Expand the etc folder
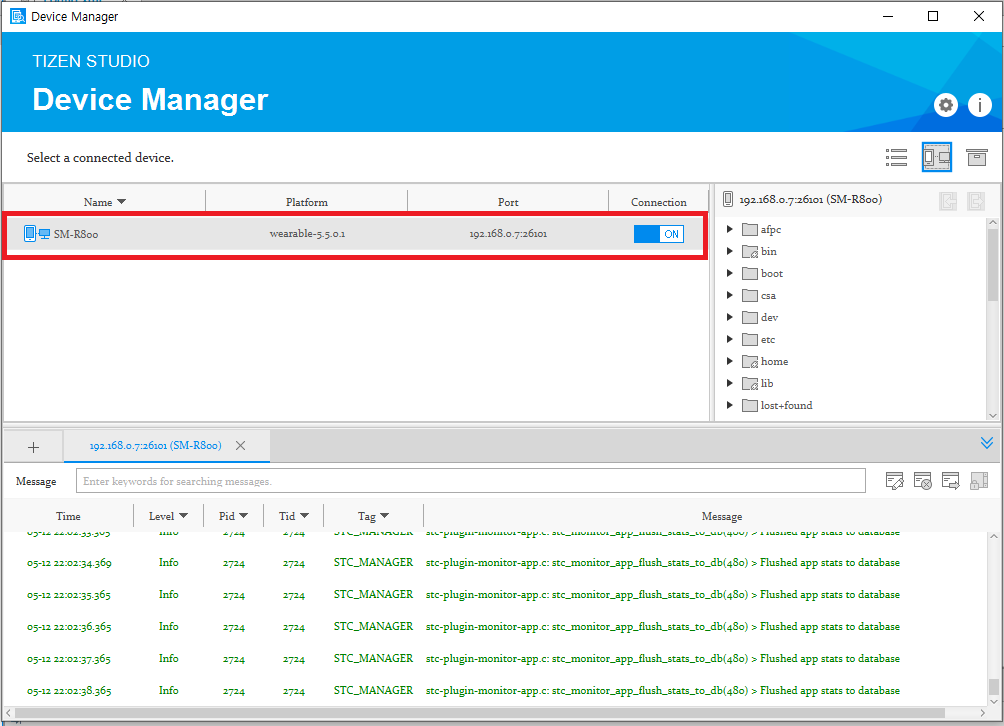1004x726 pixels. coord(729,339)
